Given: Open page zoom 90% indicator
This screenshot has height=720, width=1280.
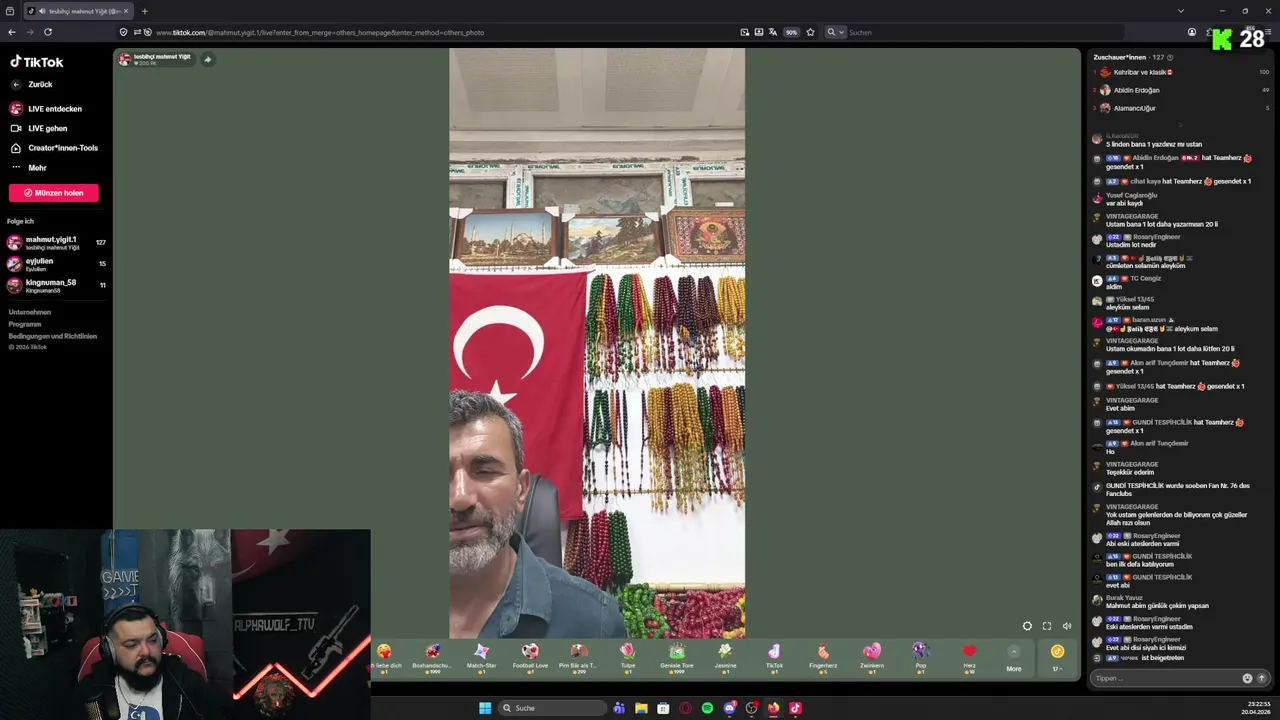Looking at the screenshot, I should click(x=791, y=32).
